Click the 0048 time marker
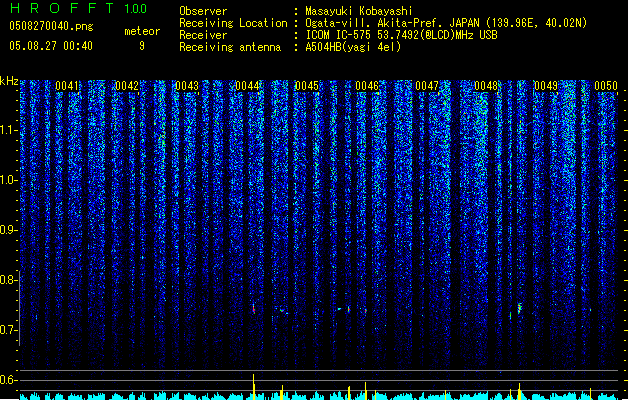 pyautogui.click(x=486, y=86)
